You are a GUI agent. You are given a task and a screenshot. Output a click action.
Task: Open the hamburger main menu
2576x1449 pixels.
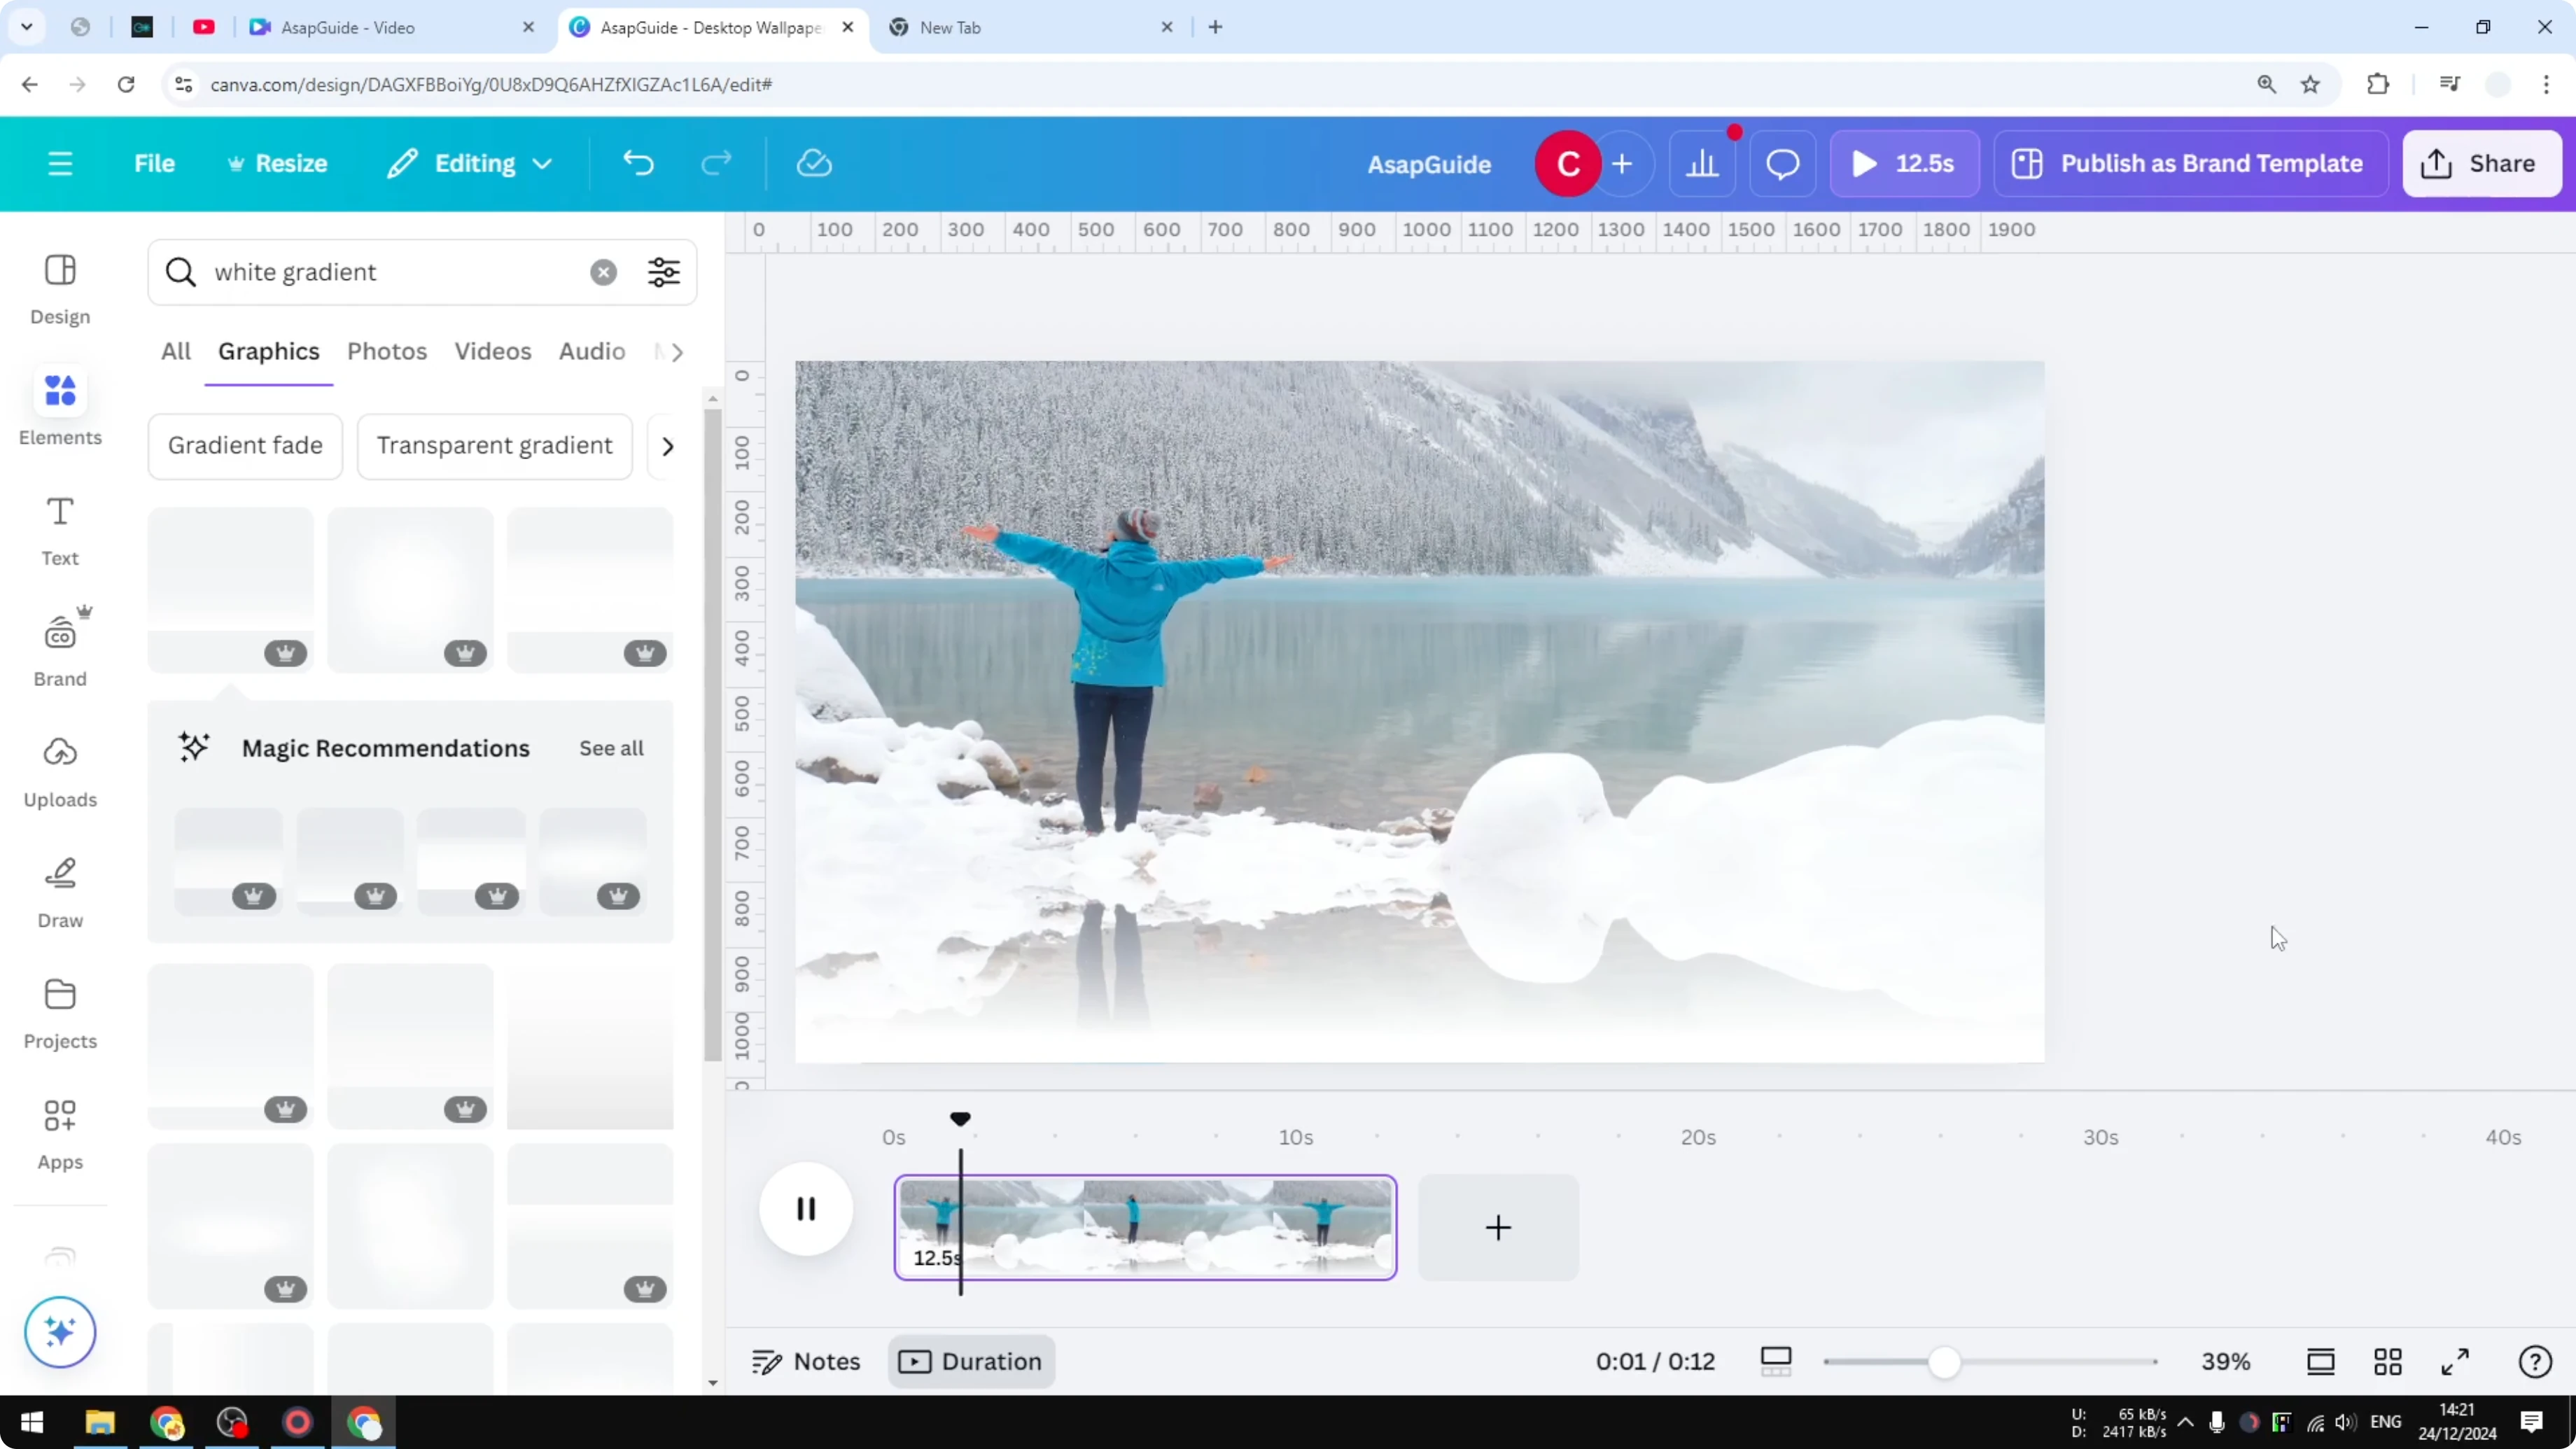point(60,163)
